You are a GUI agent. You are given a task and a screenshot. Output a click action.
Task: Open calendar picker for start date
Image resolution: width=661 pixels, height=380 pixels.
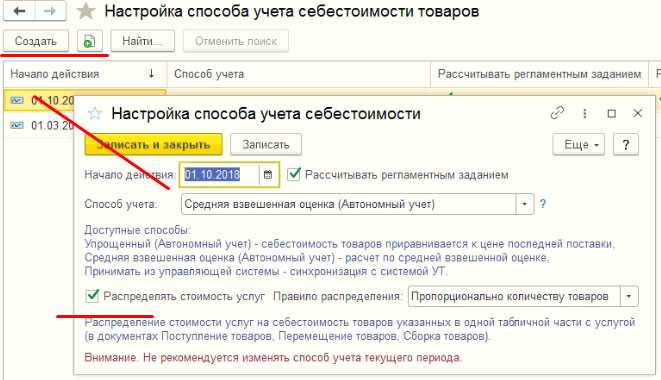click(268, 175)
